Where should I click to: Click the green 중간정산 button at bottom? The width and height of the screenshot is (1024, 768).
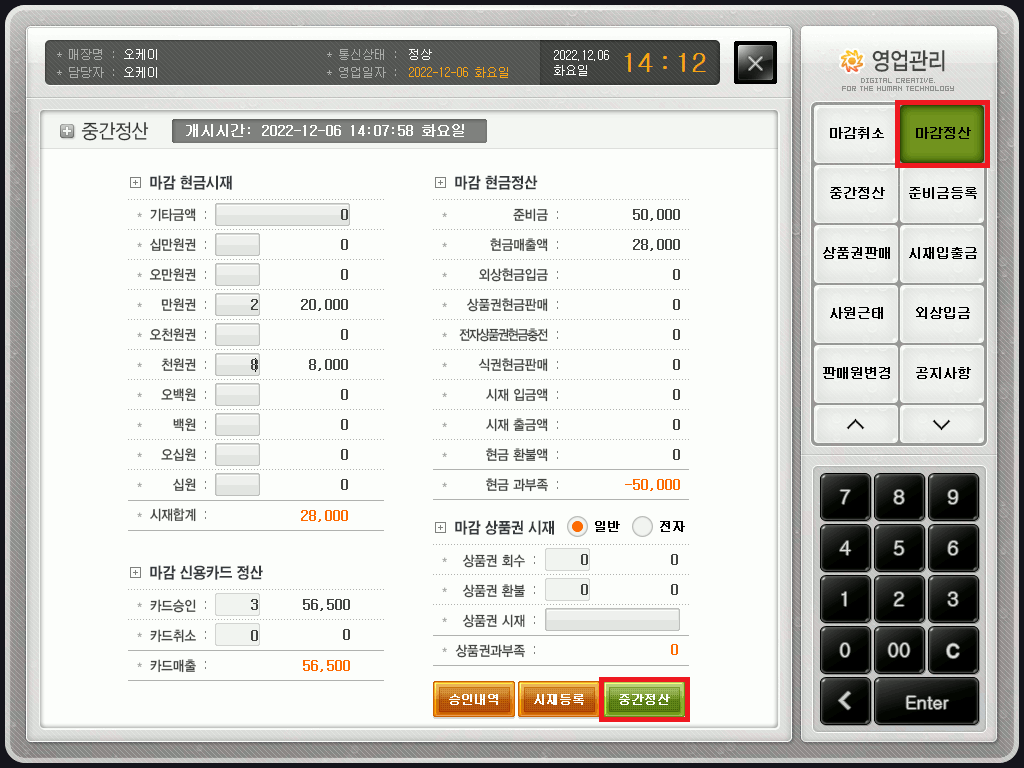coord(645,700)
